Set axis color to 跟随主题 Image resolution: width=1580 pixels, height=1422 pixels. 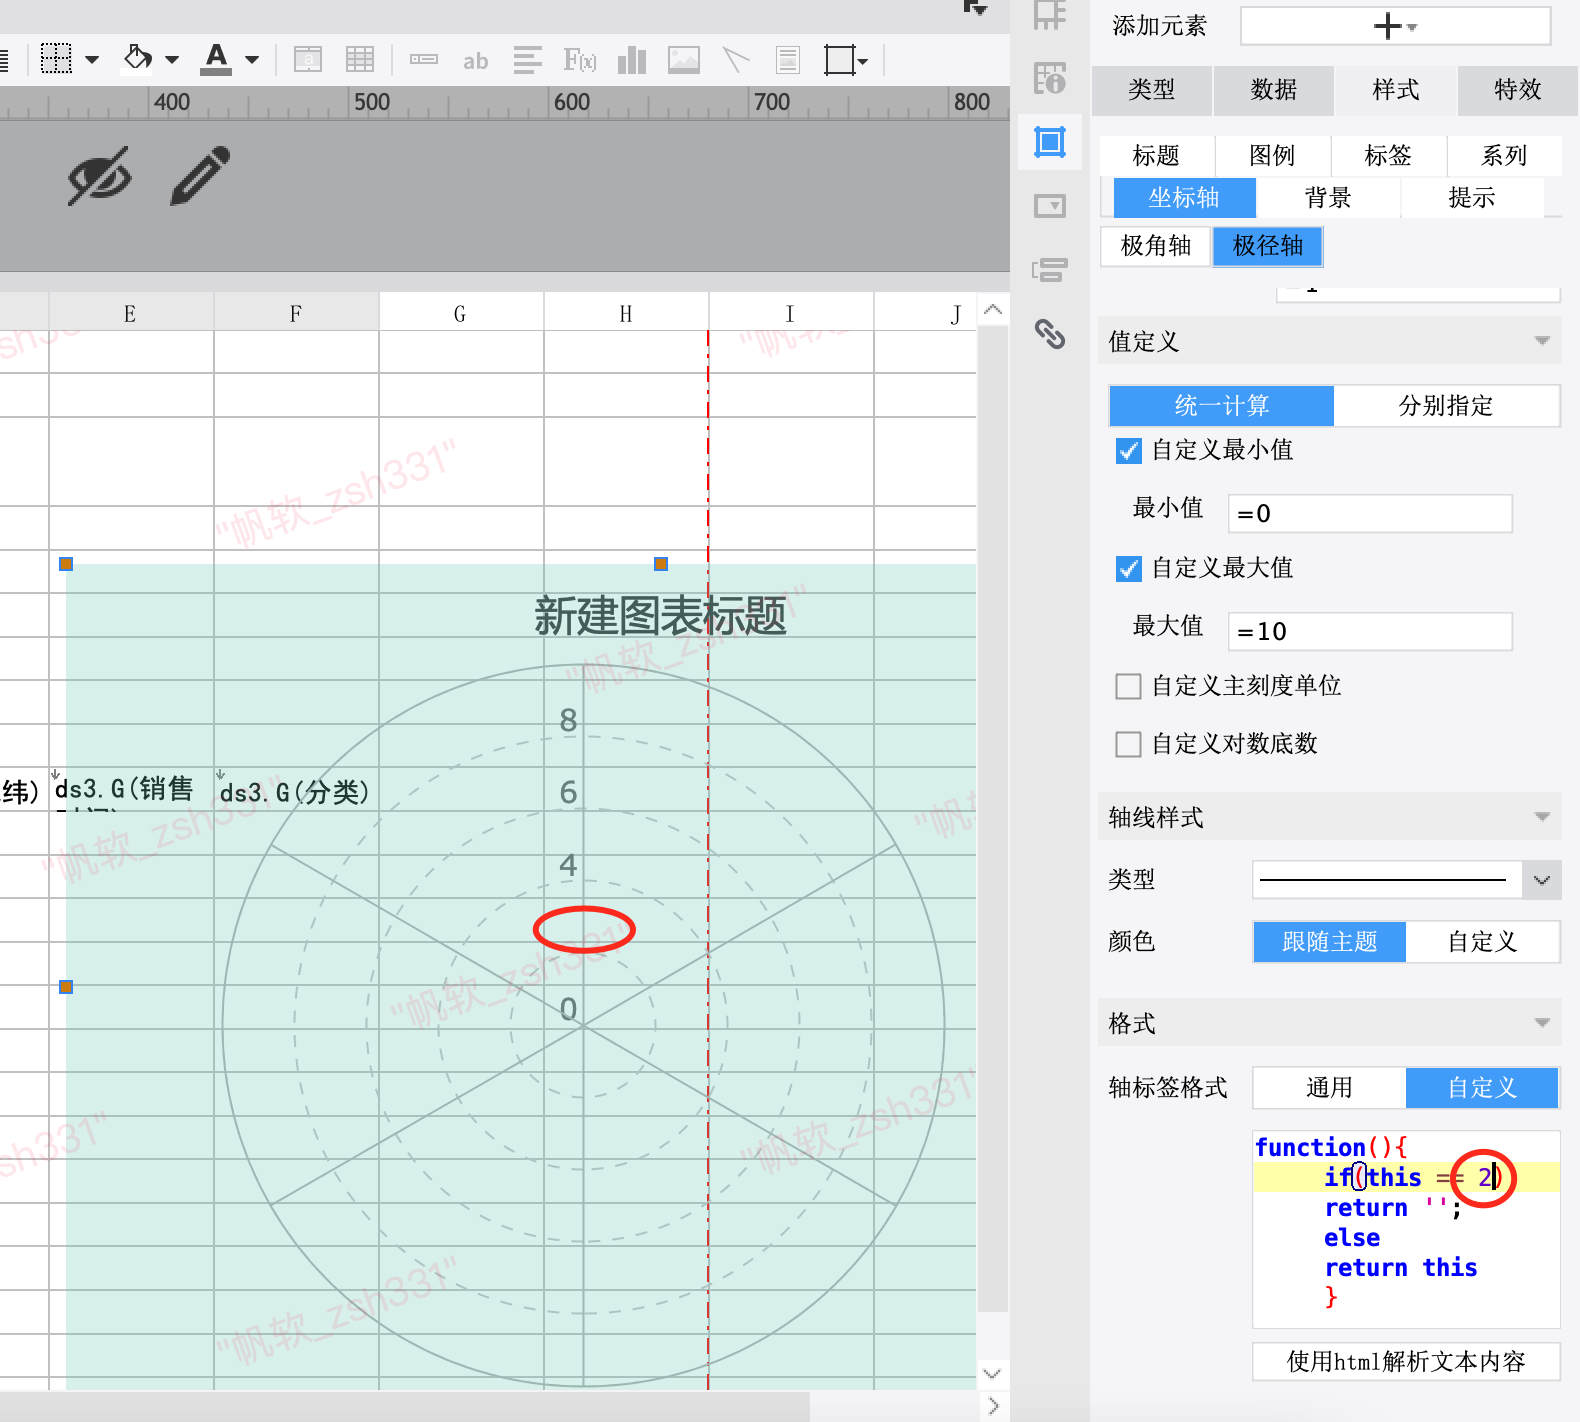1330,942
